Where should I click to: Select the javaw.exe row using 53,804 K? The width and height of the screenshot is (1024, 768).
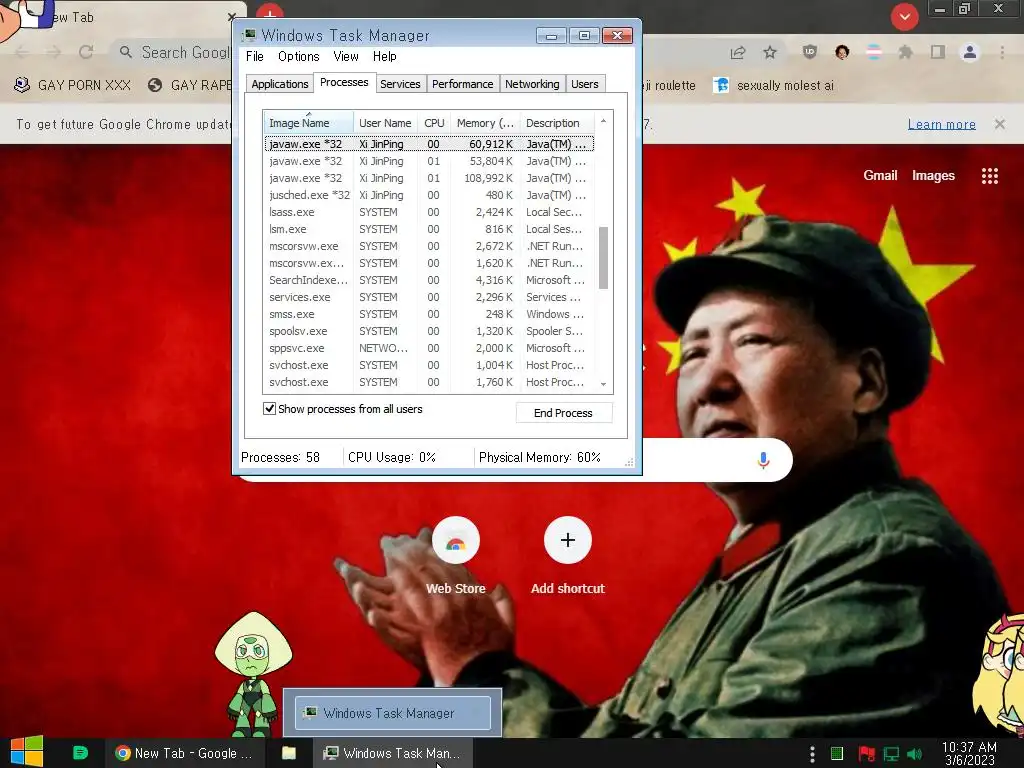coord(429,161)
